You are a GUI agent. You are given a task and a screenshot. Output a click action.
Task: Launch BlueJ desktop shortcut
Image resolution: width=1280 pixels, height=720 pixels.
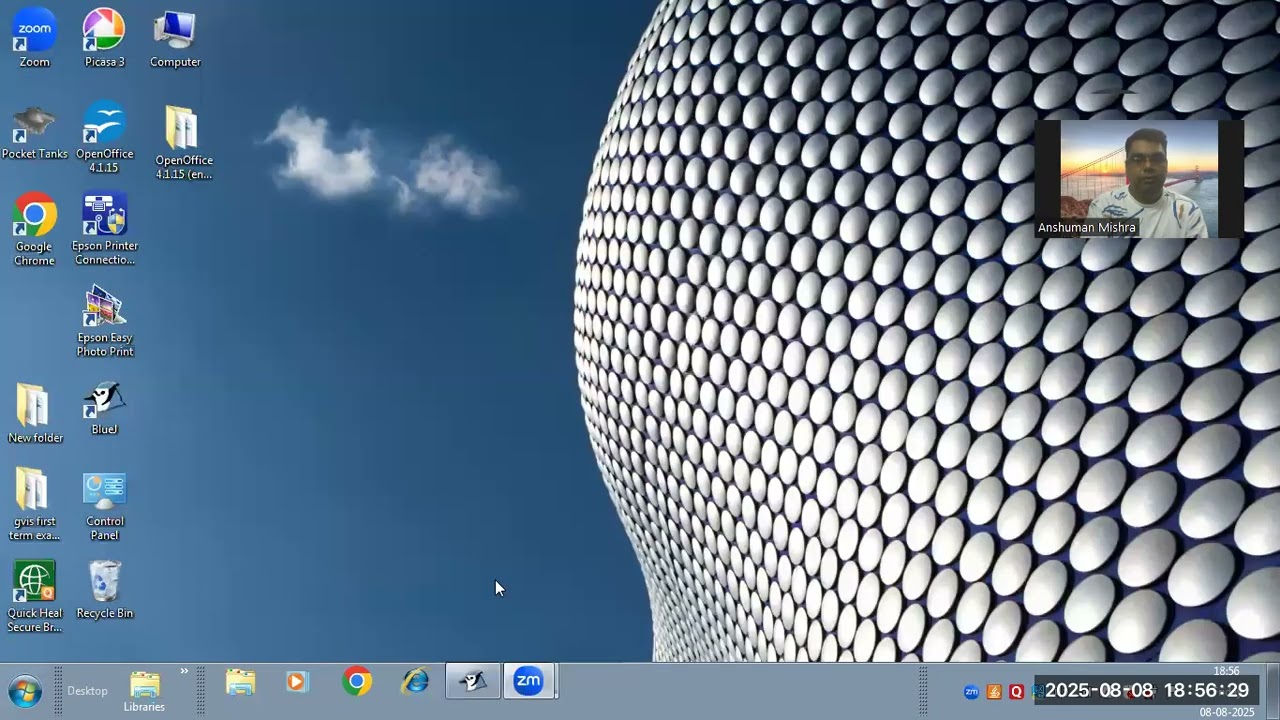point(104,409)
